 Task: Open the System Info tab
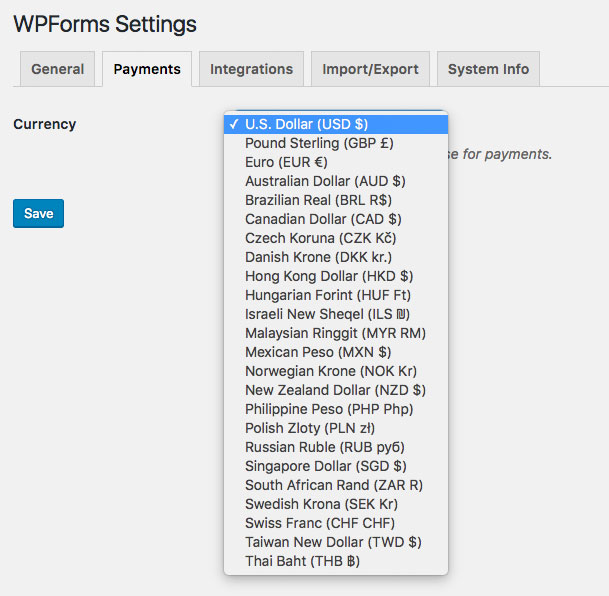[x=488, y=69]
